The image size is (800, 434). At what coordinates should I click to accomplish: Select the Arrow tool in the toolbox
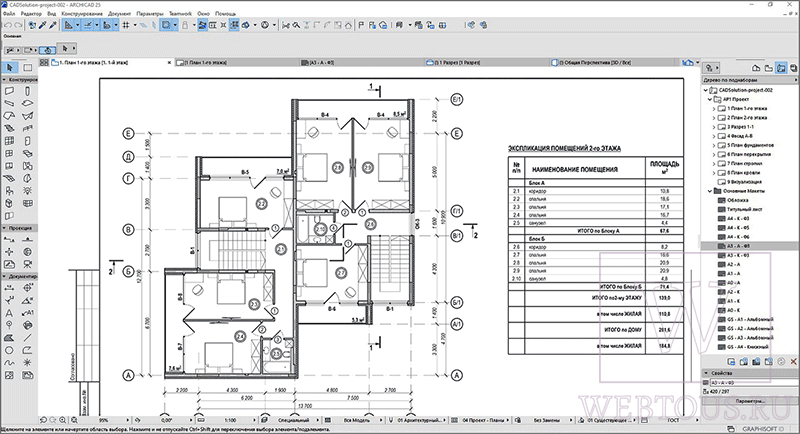point(10,67)
